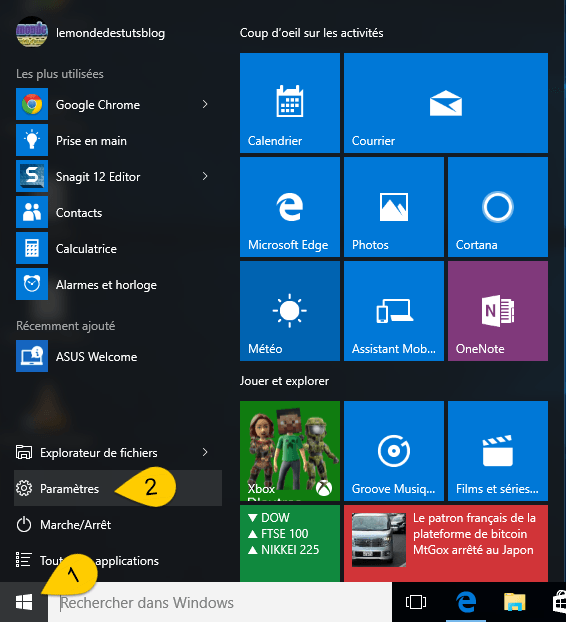Expand Snagit 12 Editor jump list arrow

[x=205, y=176]
